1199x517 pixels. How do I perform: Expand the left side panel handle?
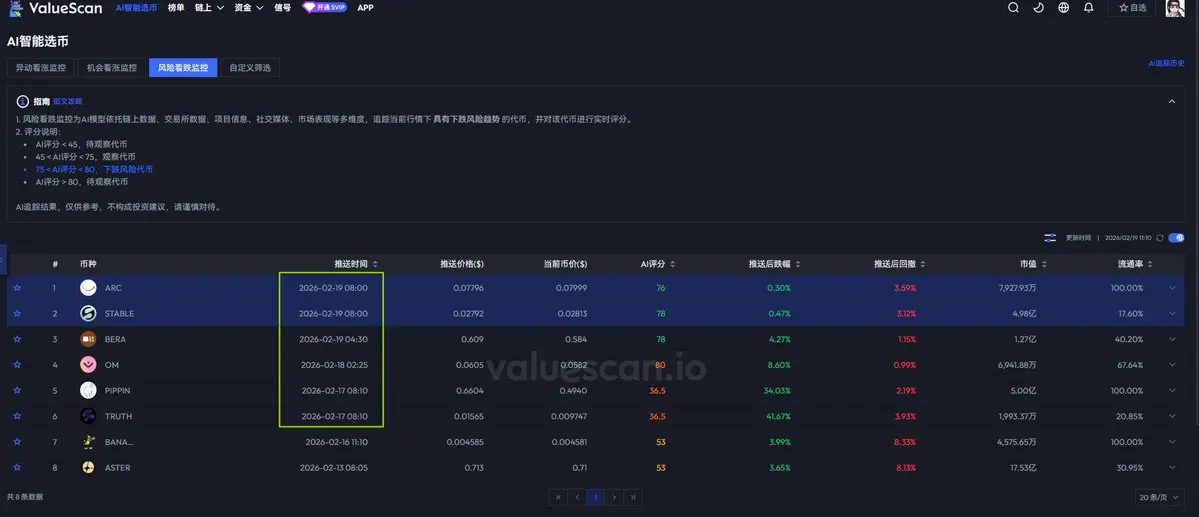point(2,260)
